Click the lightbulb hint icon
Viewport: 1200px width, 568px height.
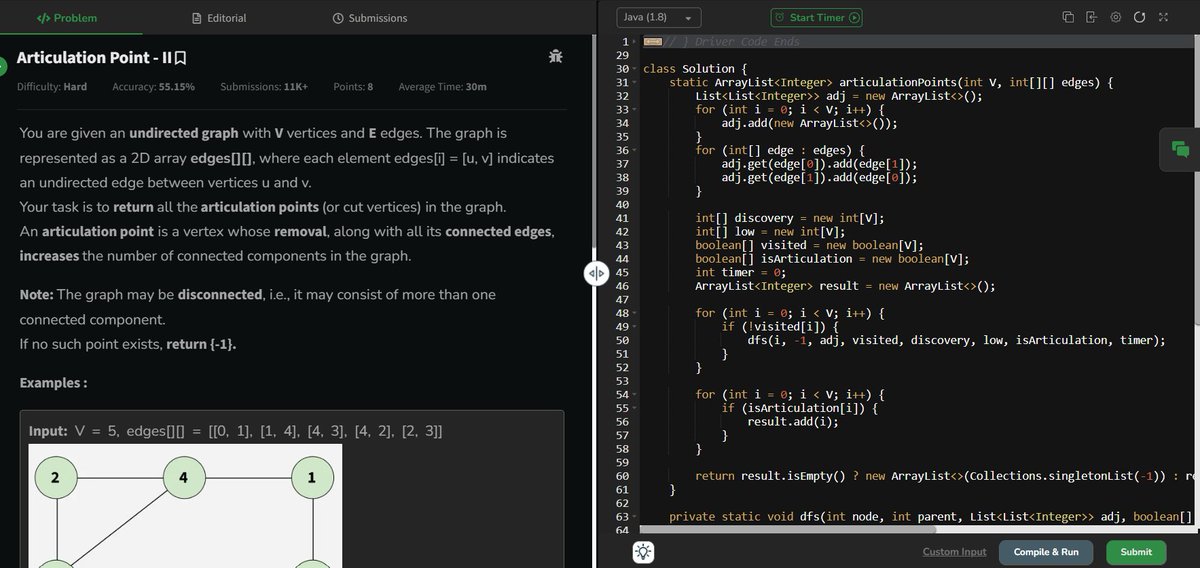[643, 552]
